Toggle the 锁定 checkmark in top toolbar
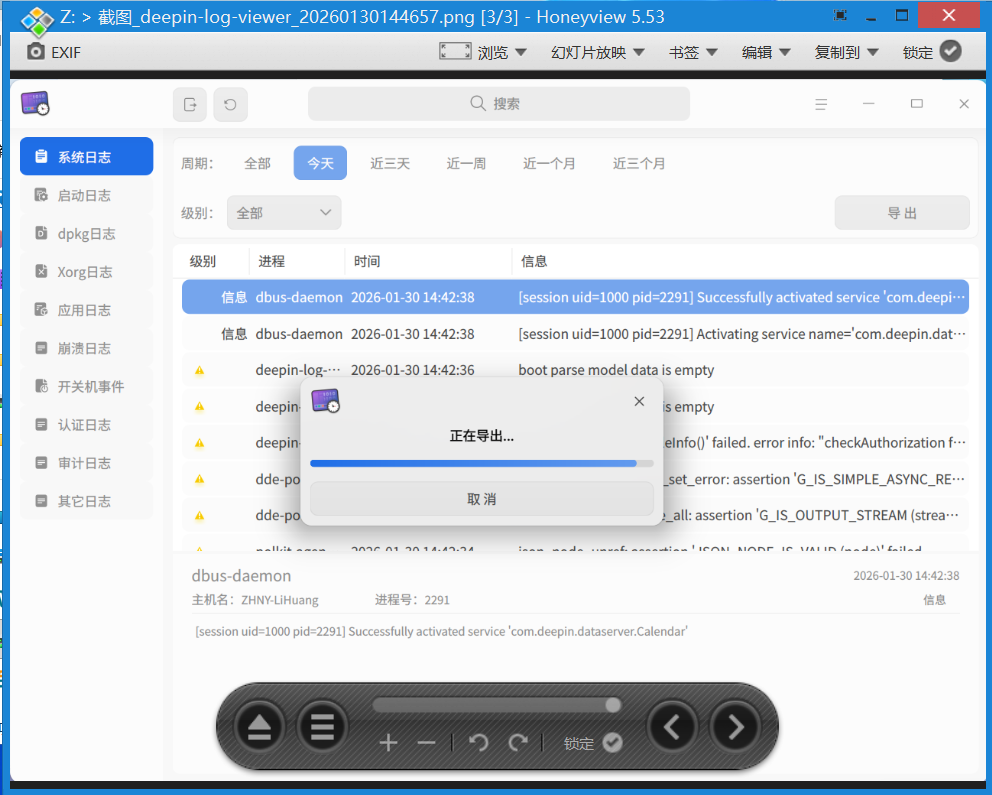992x795 pixels. click(950, 51)
